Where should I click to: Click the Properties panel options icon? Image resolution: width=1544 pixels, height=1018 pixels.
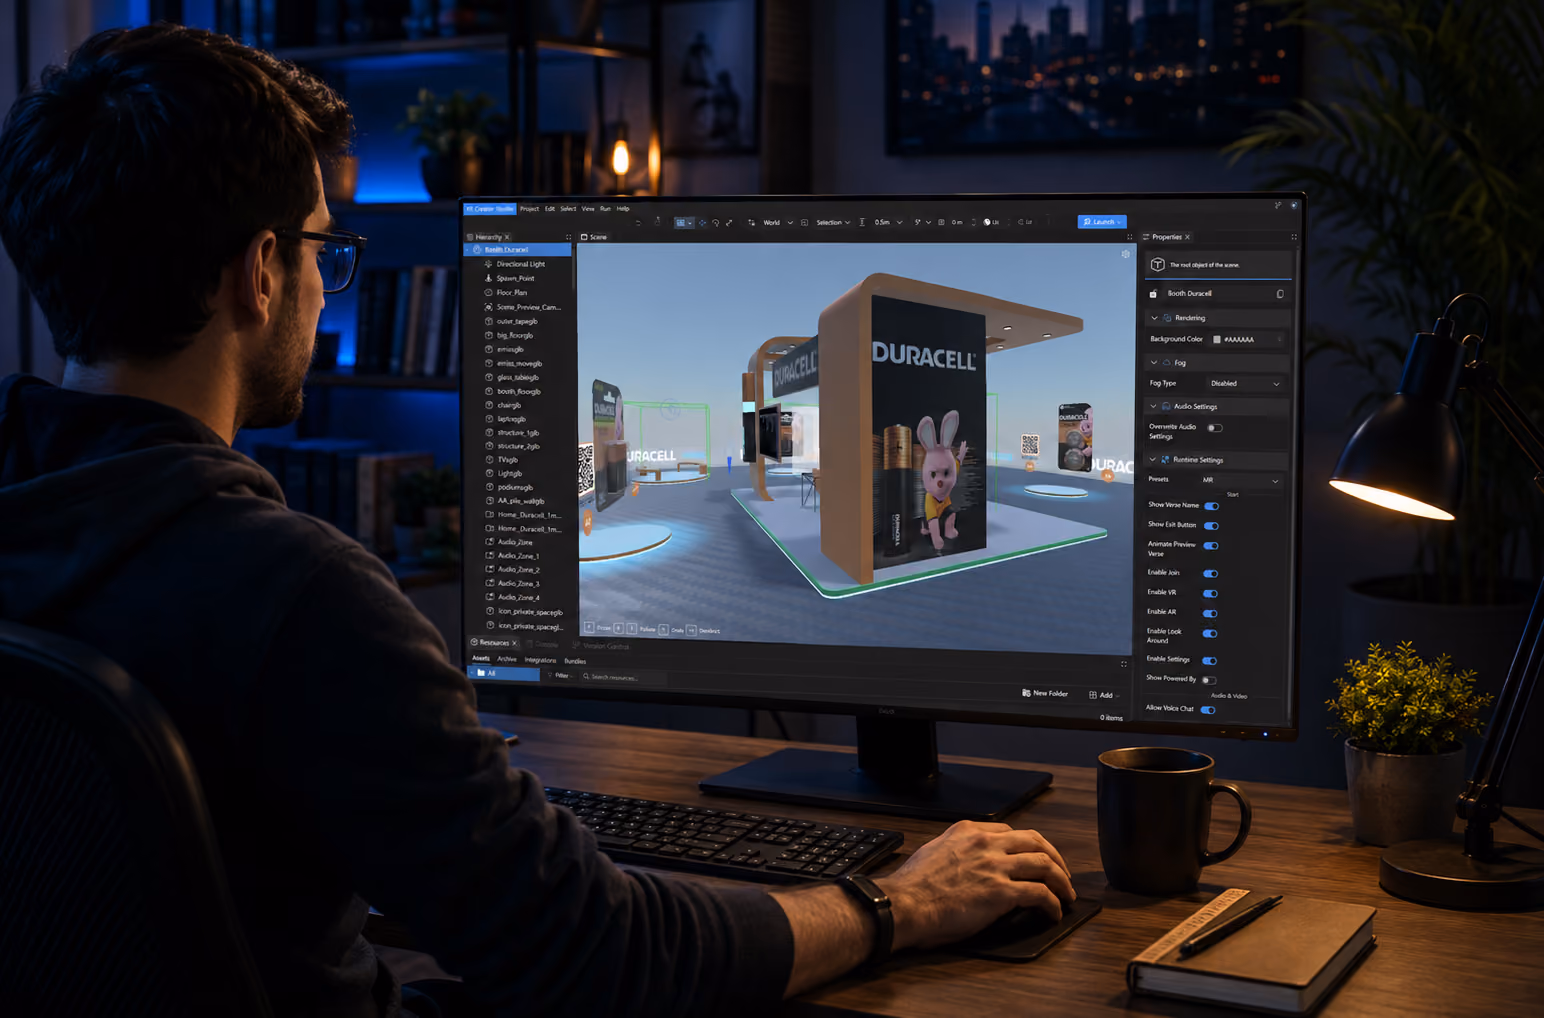[x=1293, y=237]
